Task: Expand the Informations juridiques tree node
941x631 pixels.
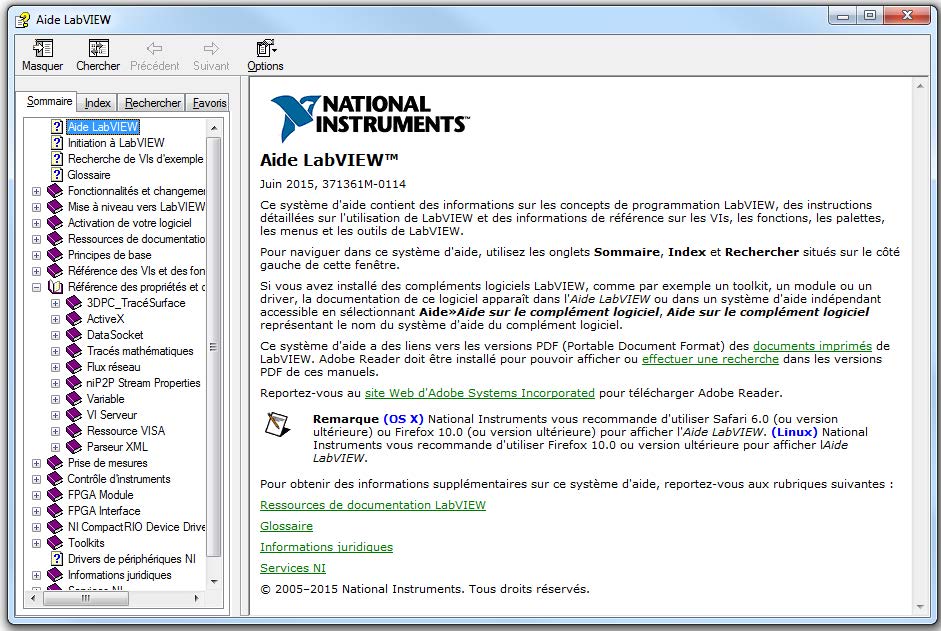Action: click(x=37, y=575)
